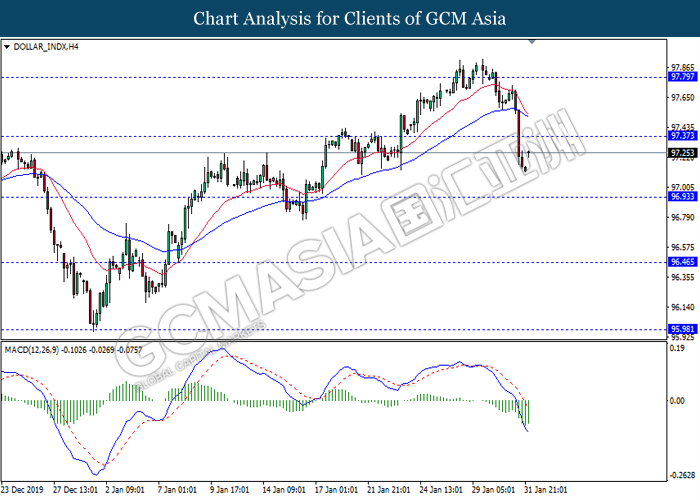This screenshot has height=500, width=700.
Task: Click the MACD 0.00 scale value
Action: (x=677, y=401)
